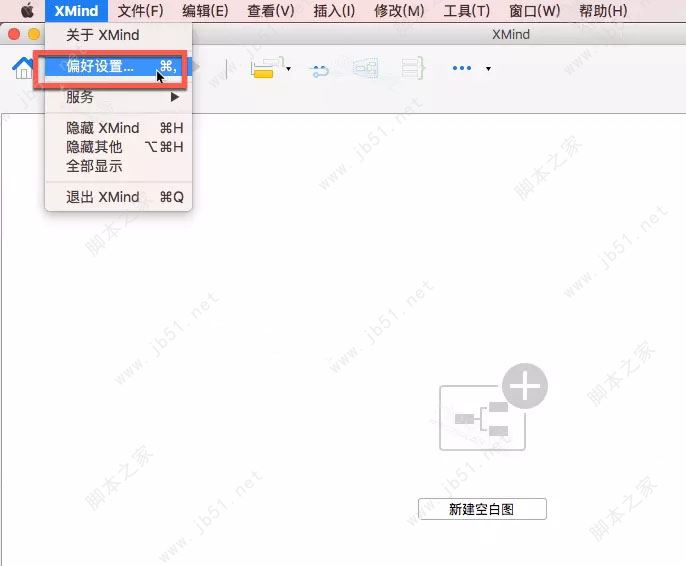This screenshot has width=686, height=566.
Task: Select 偏好设置... in the XMind menu
Action: 119,66
